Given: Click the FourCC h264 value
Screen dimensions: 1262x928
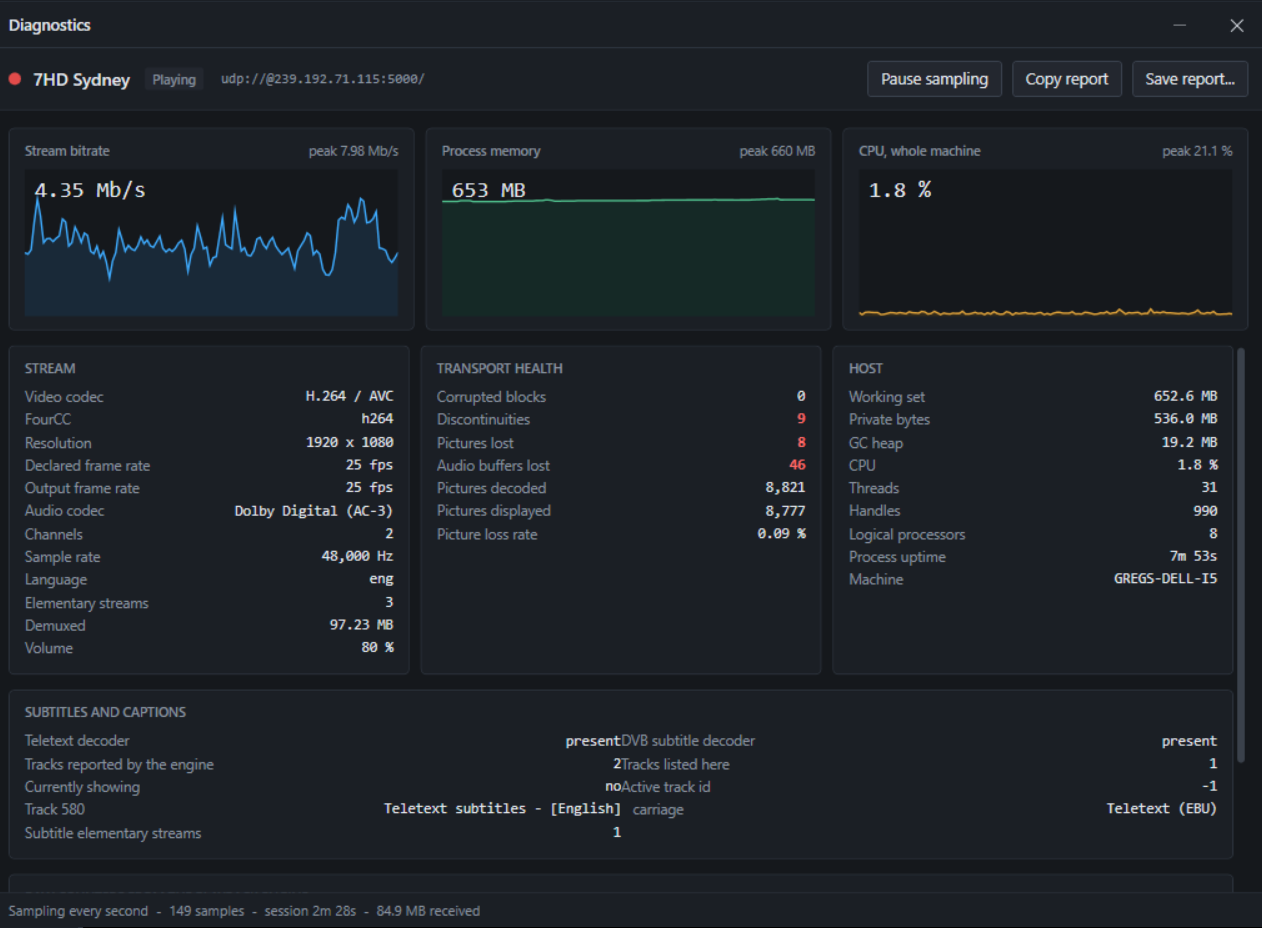Looking at the screenshot, I should (377, 420).
